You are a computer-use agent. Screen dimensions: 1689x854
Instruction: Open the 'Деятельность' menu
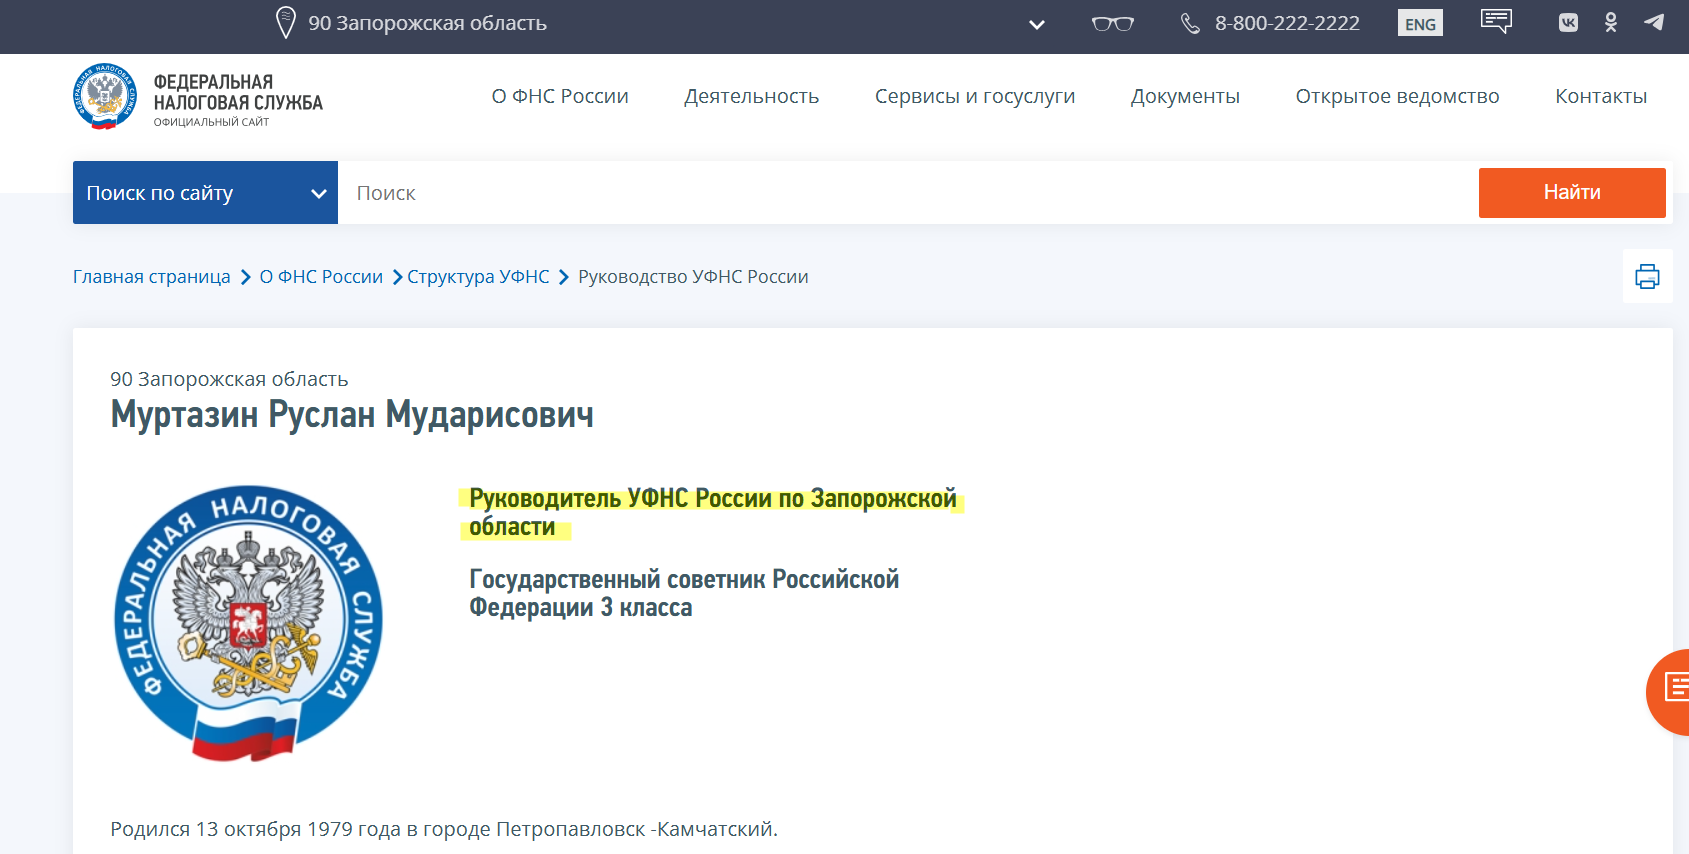click(751, 96)
